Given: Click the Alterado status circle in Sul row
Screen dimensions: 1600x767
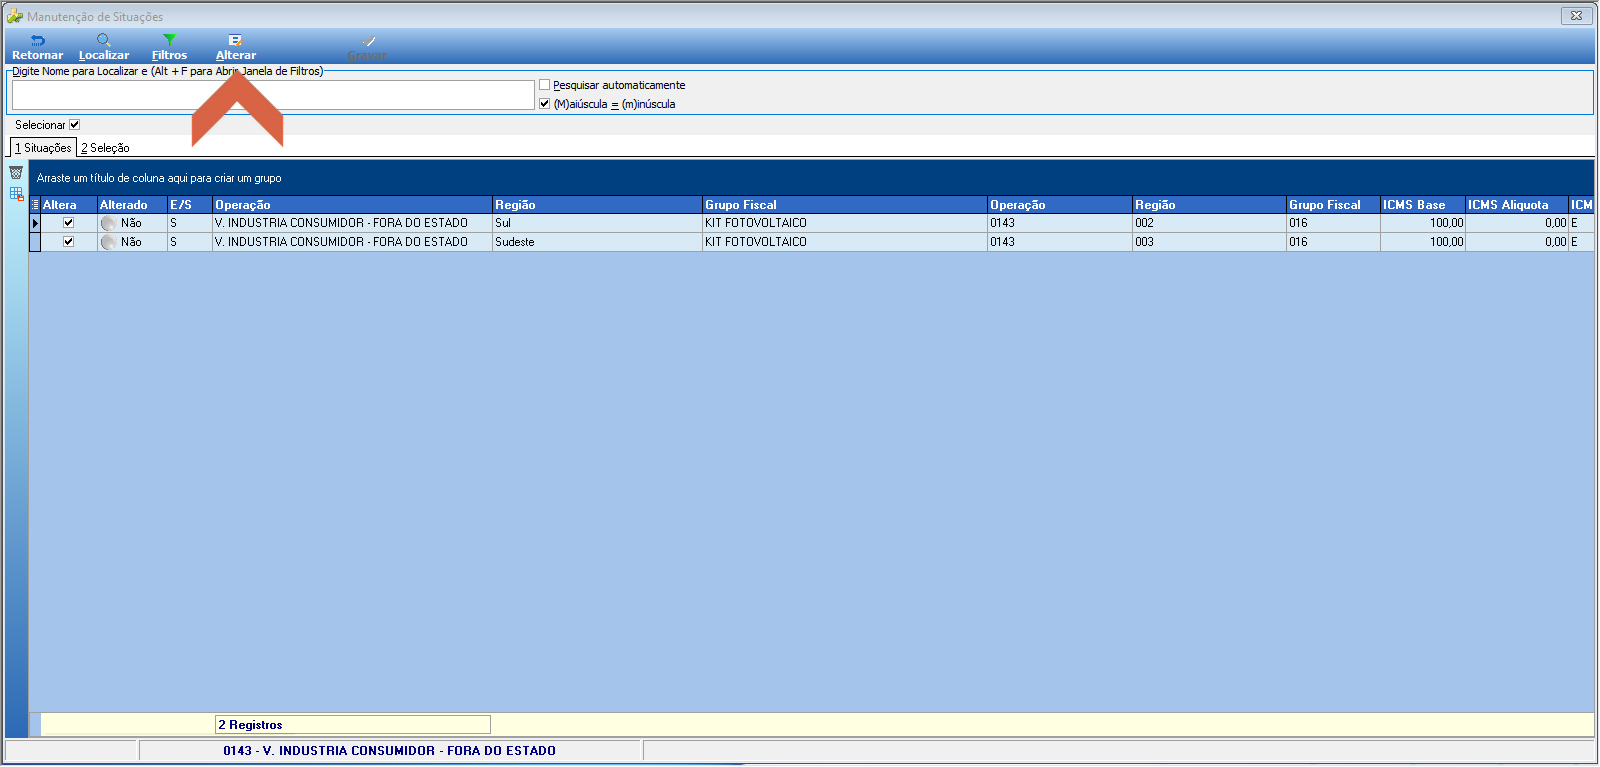Looking at the screenshot, I should pyautogui.click(x=108, y=223).
